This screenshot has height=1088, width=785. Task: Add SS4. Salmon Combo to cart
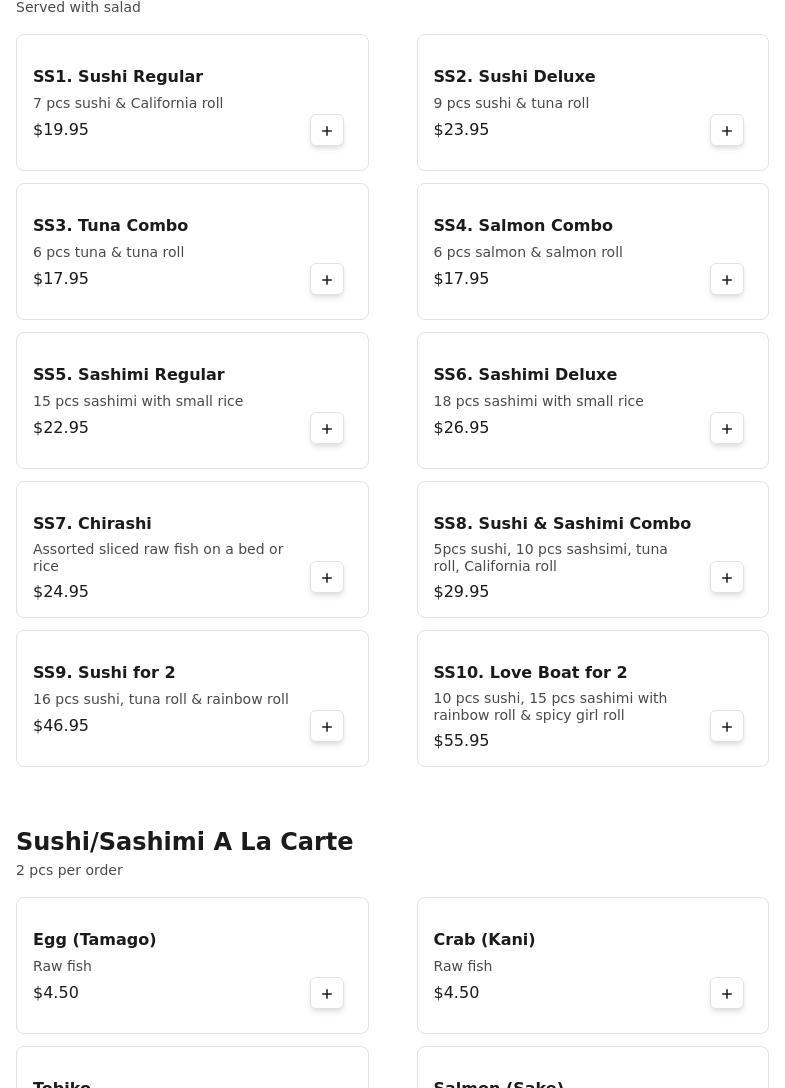[x=727, y=280]
